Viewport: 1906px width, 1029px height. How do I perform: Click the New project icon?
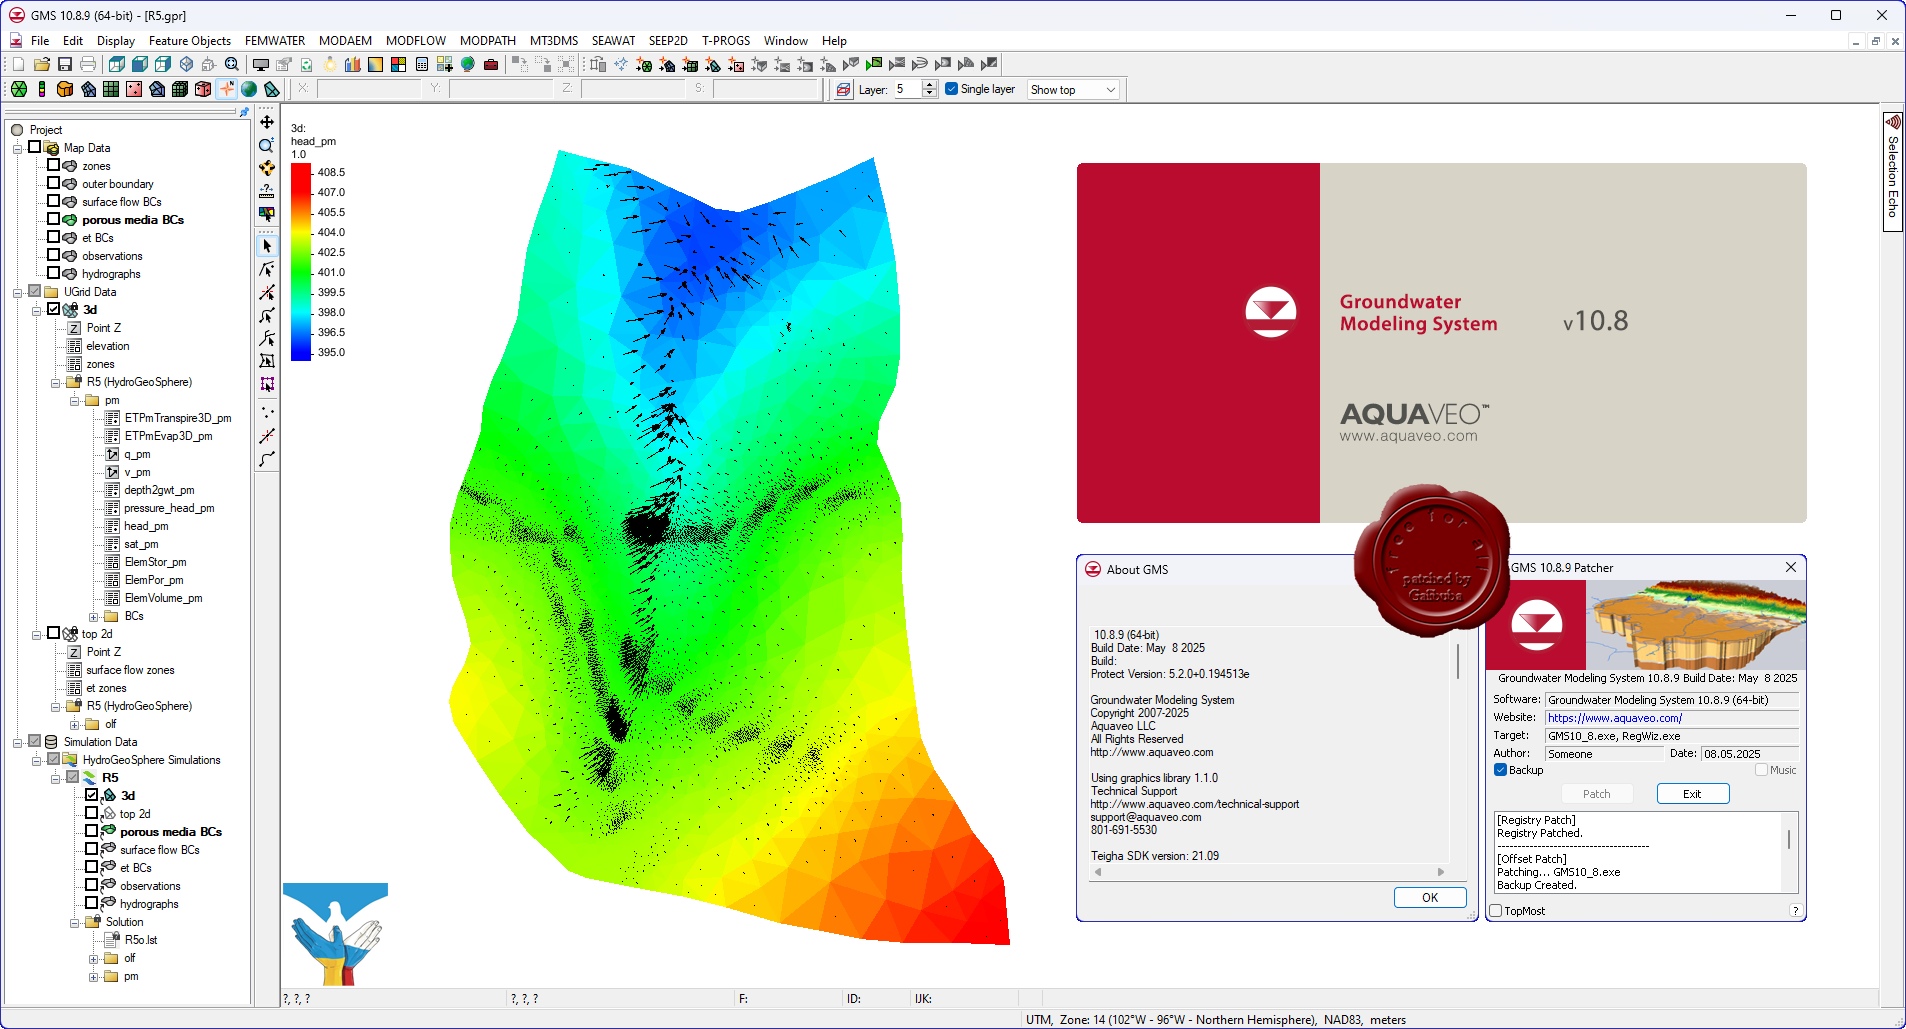18,64
